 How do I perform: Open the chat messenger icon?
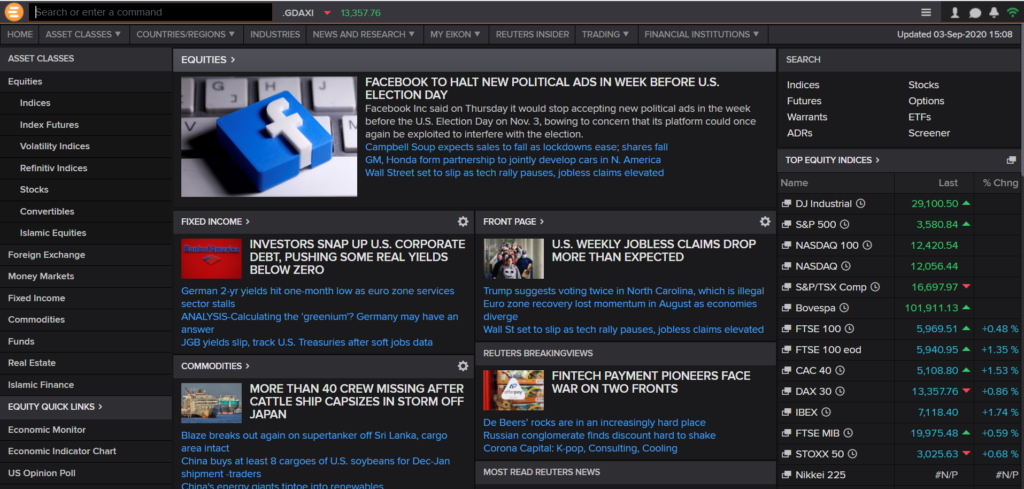[x=975, y=12]
